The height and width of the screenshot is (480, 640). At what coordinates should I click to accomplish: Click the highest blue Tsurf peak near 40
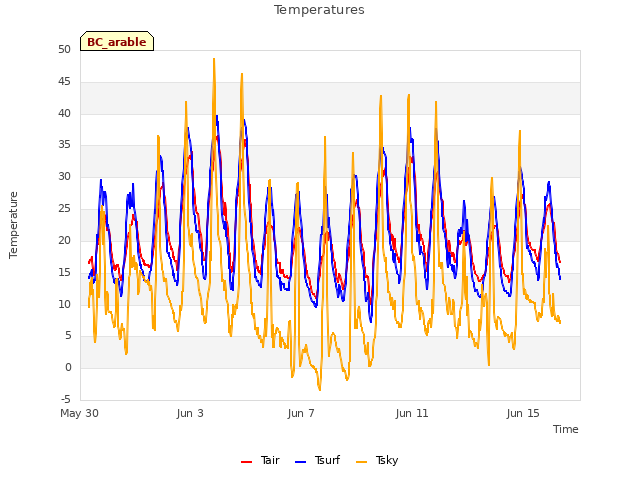coord(217,116)
